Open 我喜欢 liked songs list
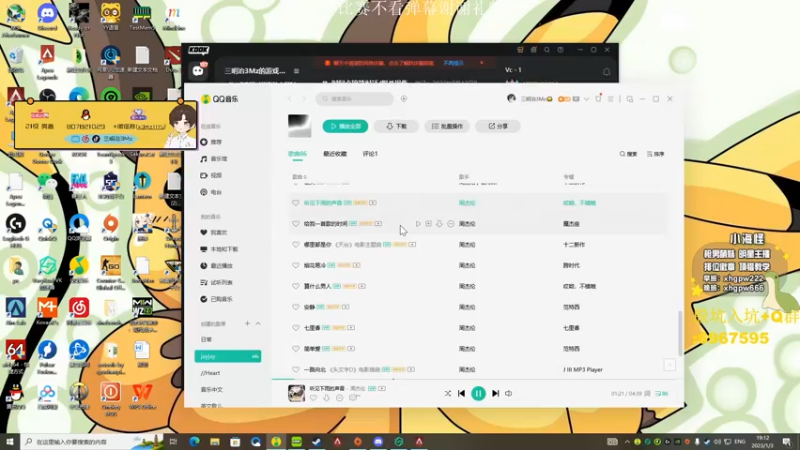Image resolution: width=800 pixels, height=450 pixels. (214, 232)
